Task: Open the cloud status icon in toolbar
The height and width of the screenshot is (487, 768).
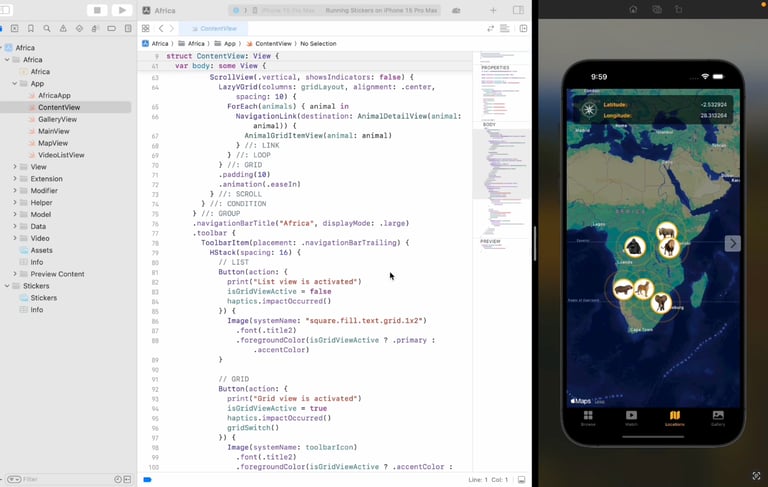Action: tap(456, 10)
